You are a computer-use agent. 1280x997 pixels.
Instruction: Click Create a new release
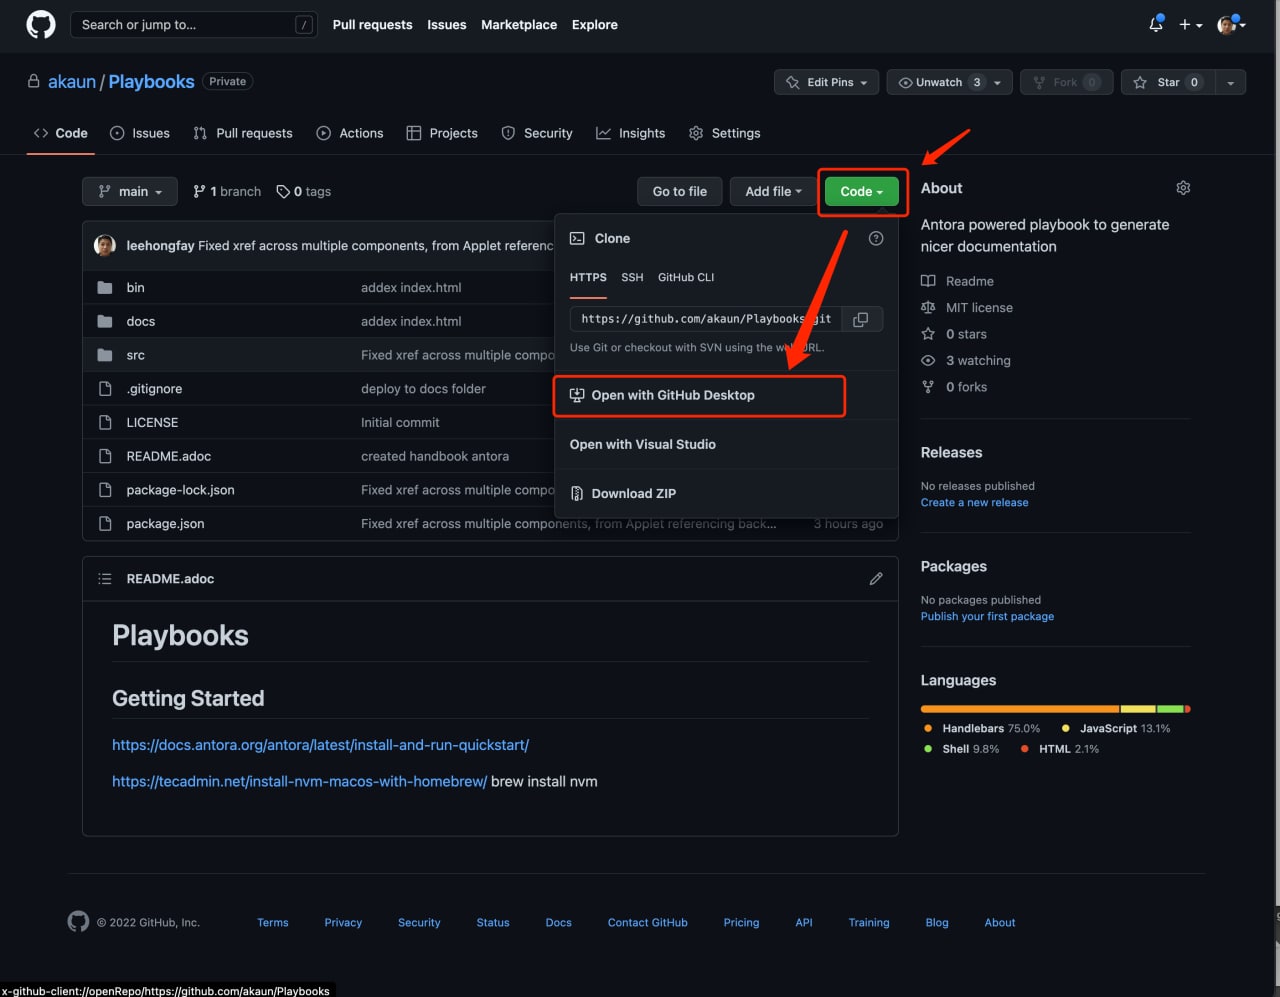975,502
